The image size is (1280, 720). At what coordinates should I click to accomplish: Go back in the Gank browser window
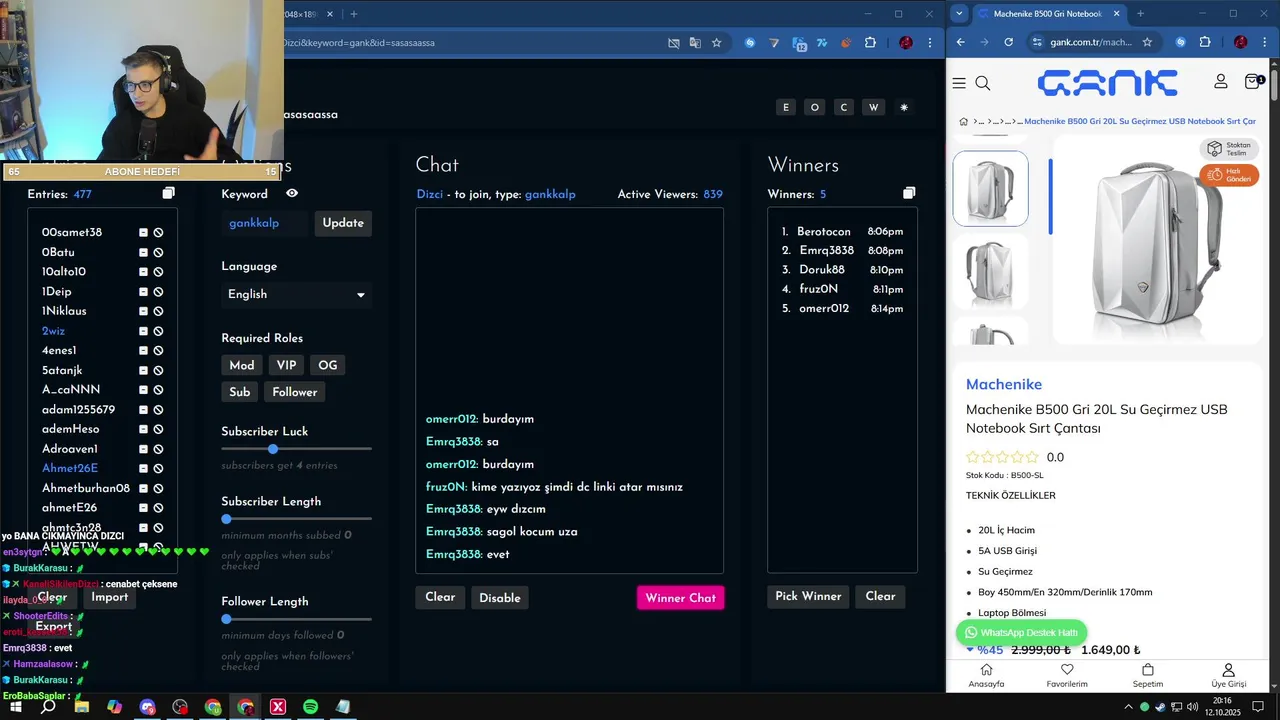pyautogui.click(x=960, y=42)
